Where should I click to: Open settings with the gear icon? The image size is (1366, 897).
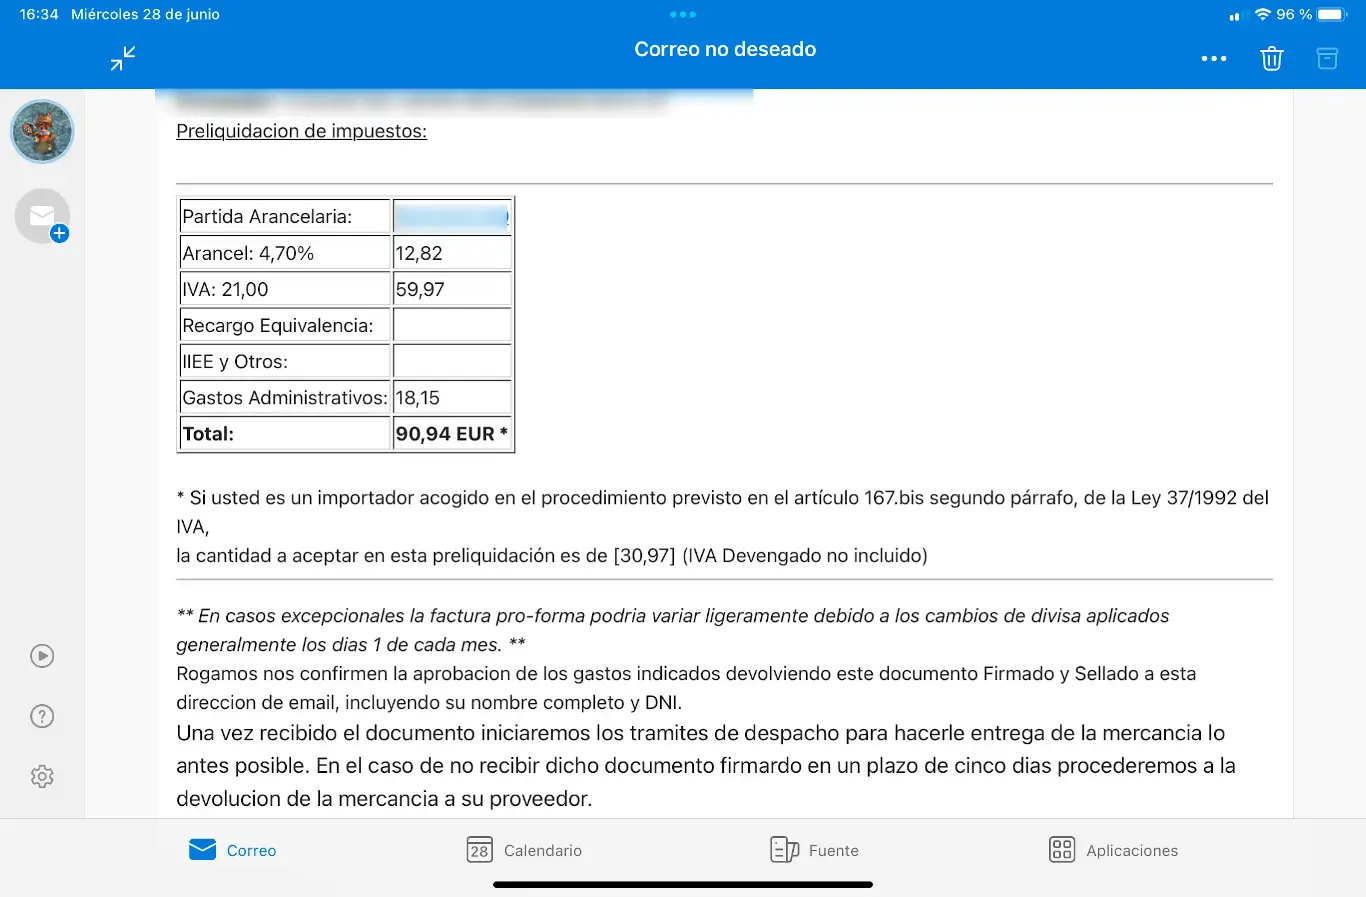point(42,776)
